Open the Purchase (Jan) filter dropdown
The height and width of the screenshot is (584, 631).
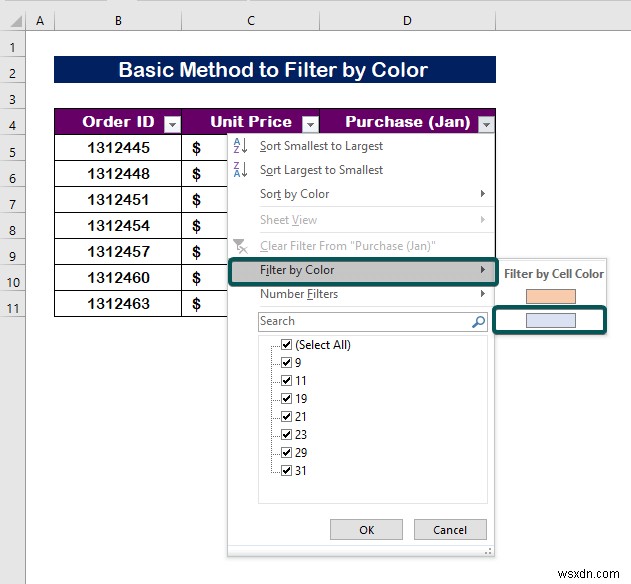pyautogui.click(x=486, y=124)
